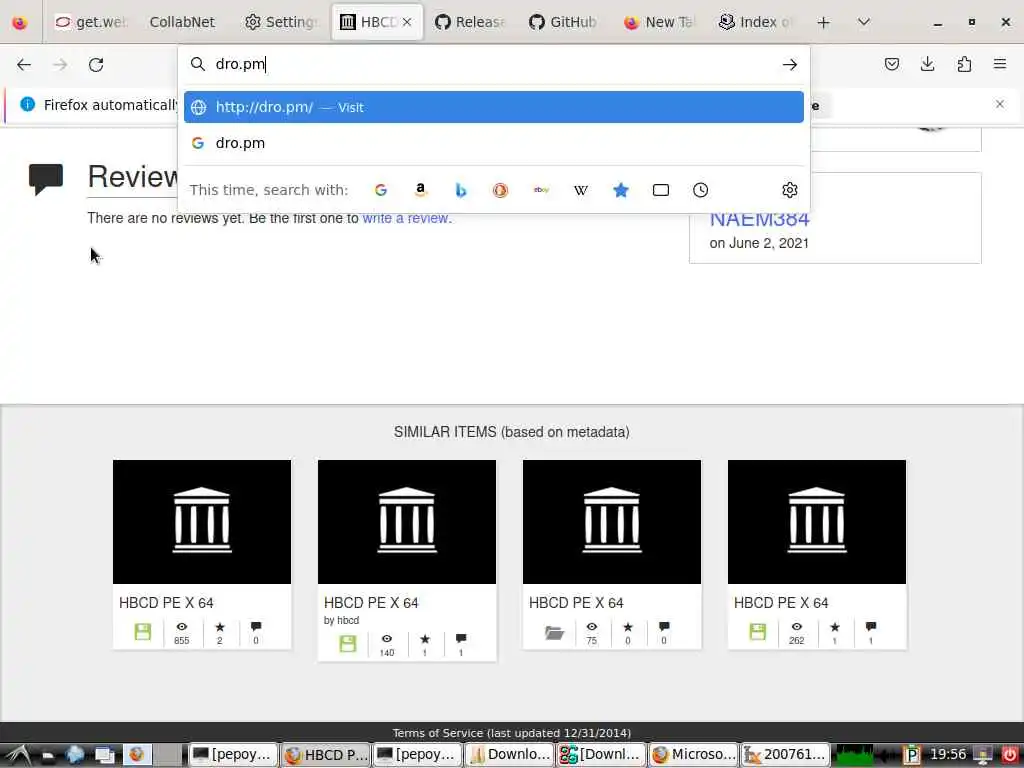Open the first HBCD PE X 64 thumbnail with 855 views
Screen dimensions: 1024x768
pos(202,522)
